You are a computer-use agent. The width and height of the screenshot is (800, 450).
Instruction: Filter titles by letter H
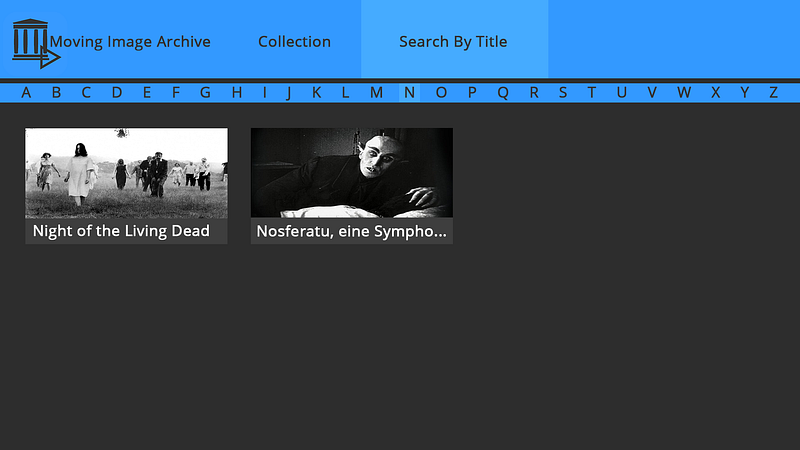(x=237, y=92)
